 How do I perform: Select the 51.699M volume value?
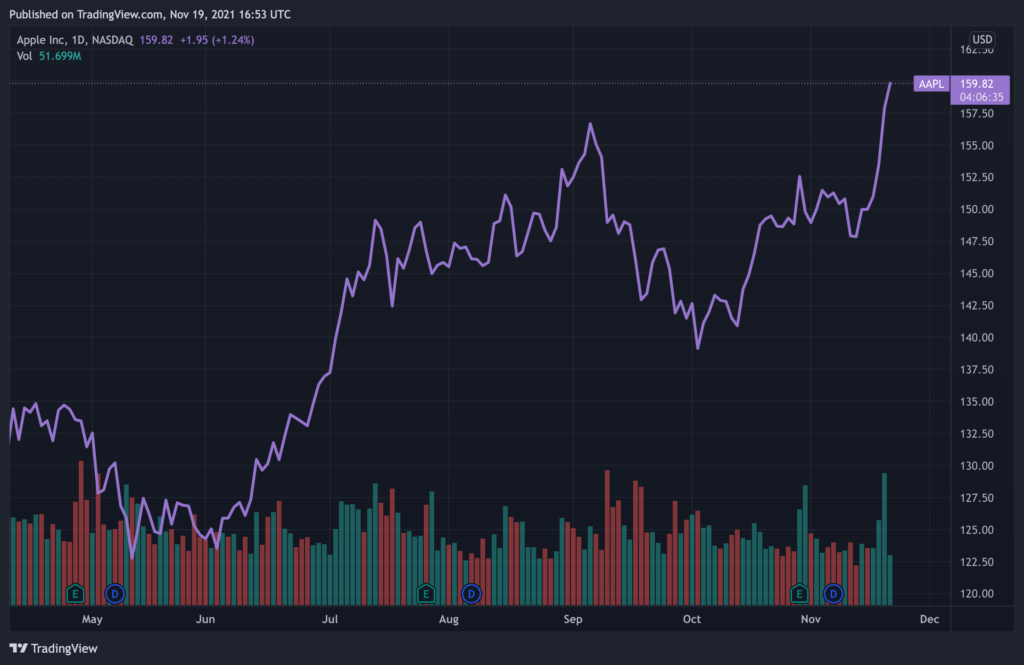click(60, 56)
